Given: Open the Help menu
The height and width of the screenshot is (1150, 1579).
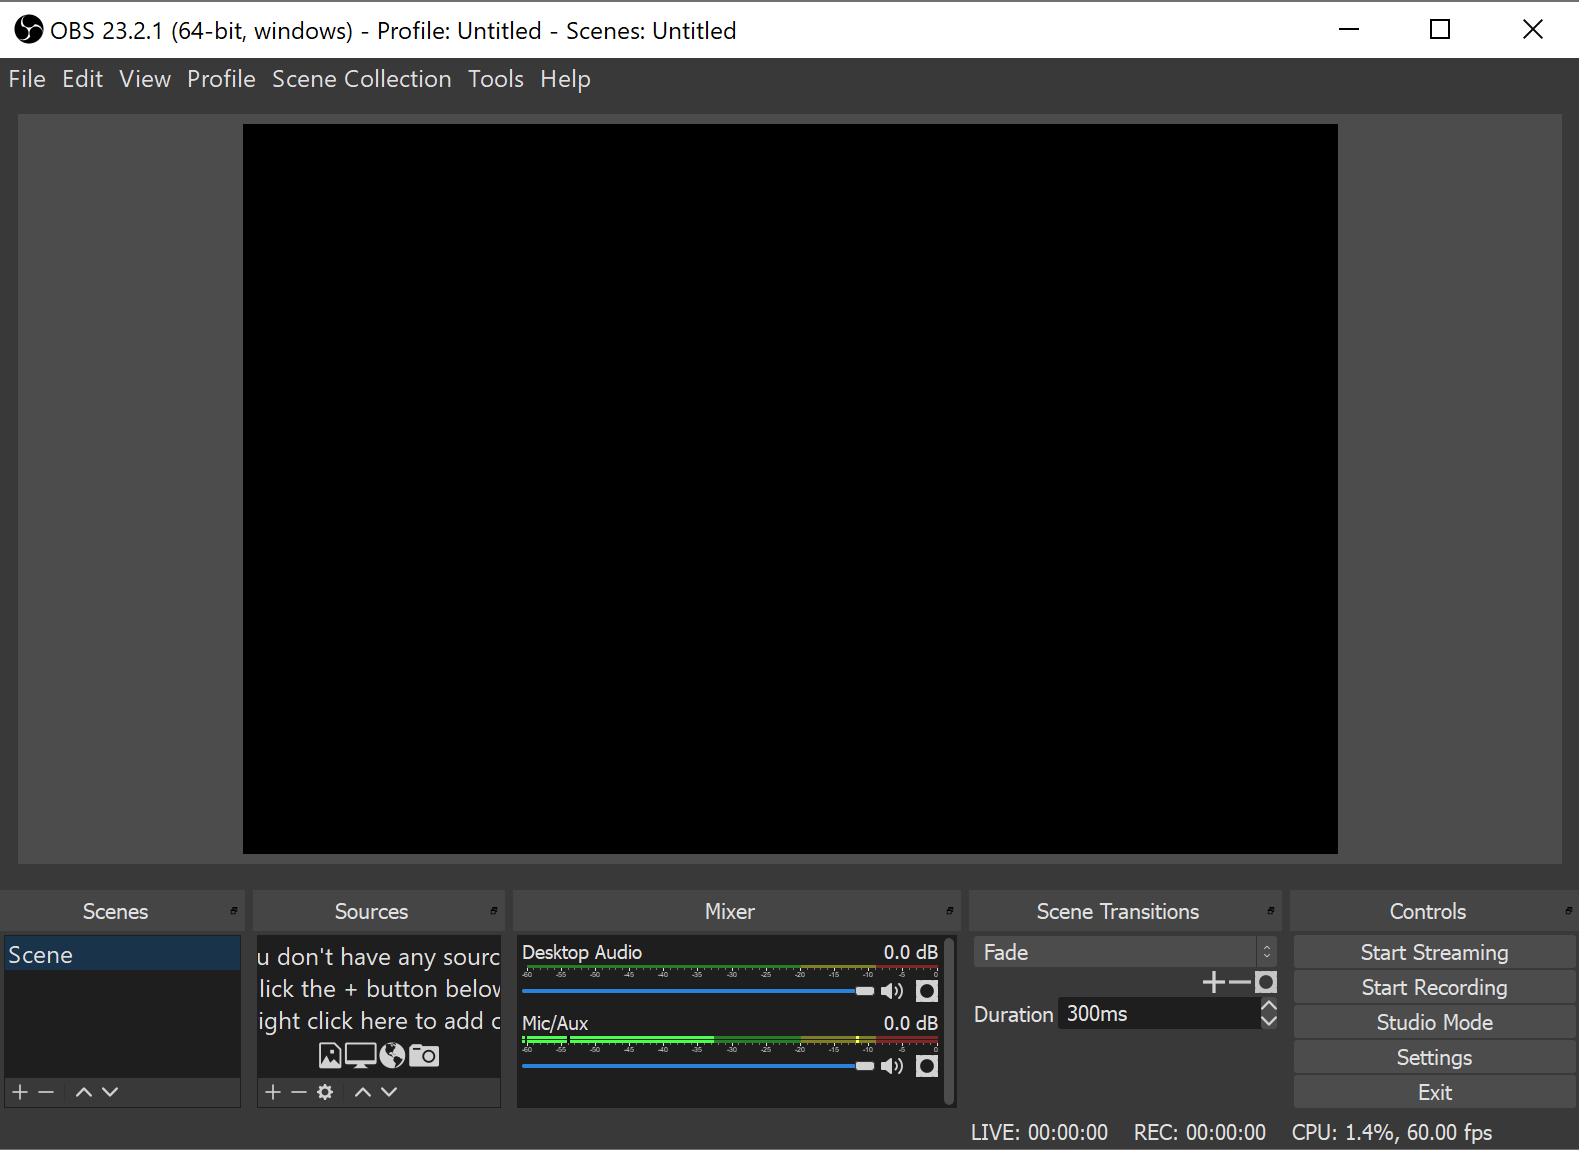Looking at the screenshot, I should pos(565,79).
